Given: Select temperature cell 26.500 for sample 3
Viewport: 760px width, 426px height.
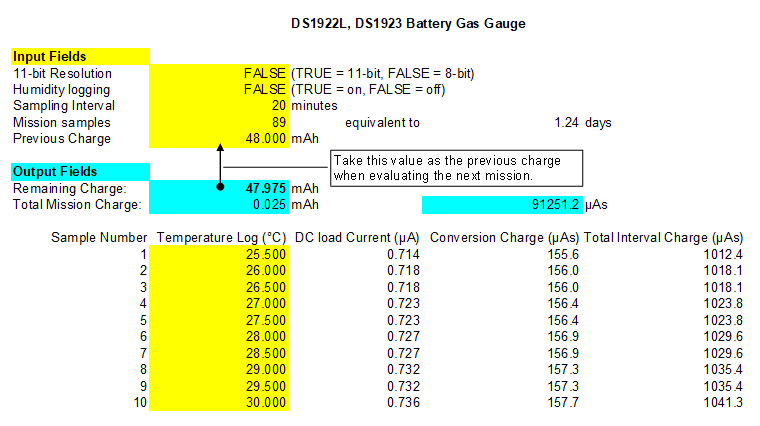Looking at the screenshot, I should (x=219, y=287).
